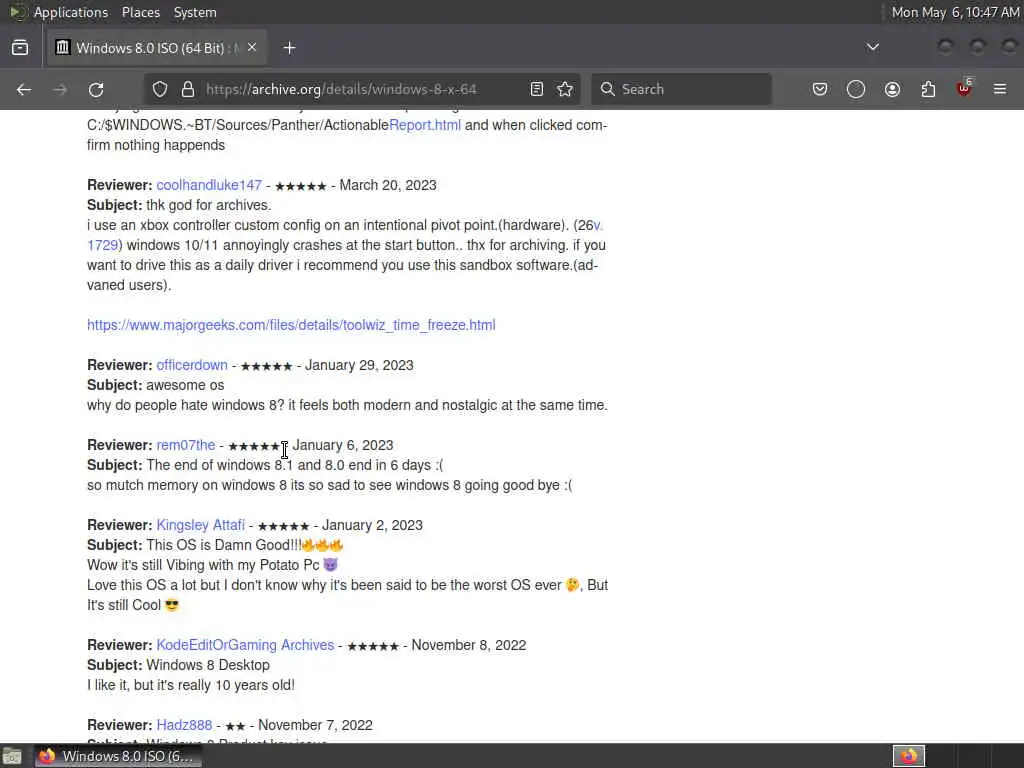Click the date text November 8, 2022

469,645
